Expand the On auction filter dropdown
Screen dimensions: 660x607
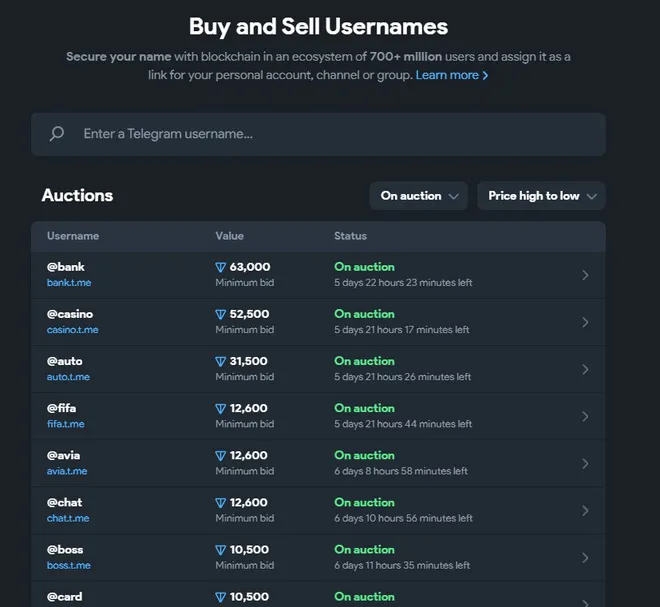coord(418,196)
